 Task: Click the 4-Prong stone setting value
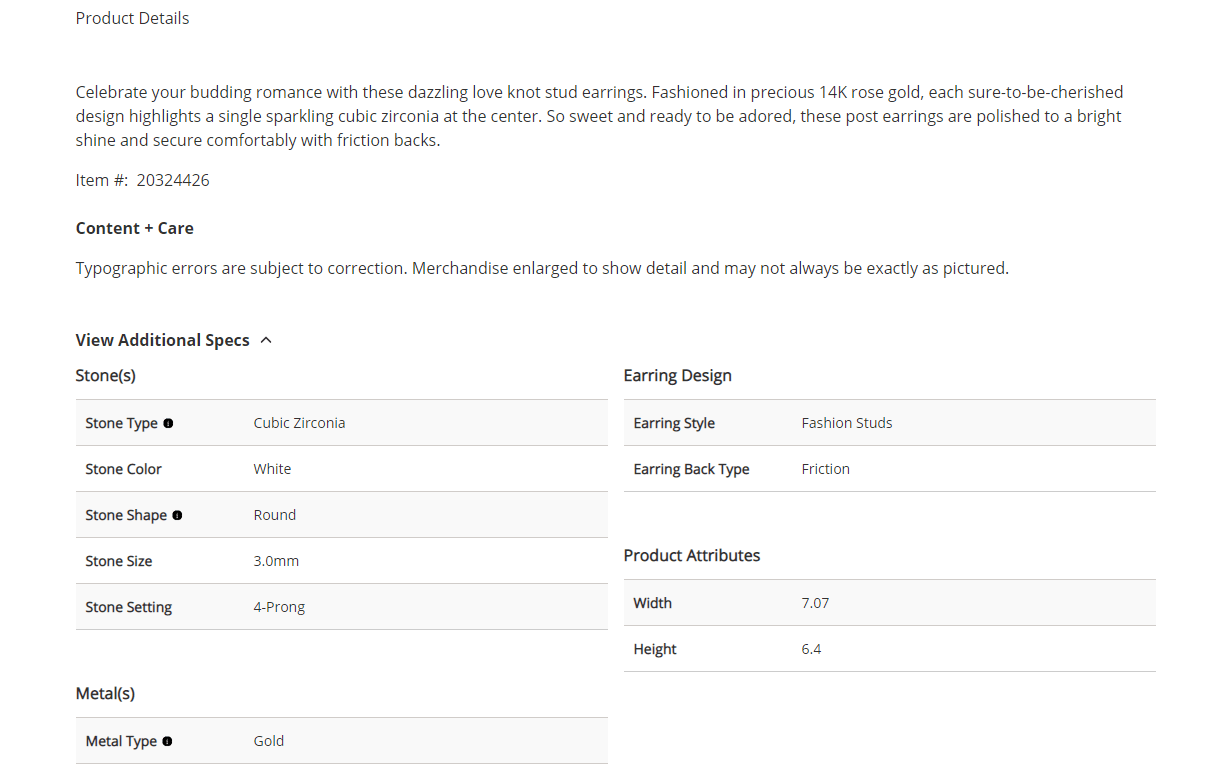point(279,607)
